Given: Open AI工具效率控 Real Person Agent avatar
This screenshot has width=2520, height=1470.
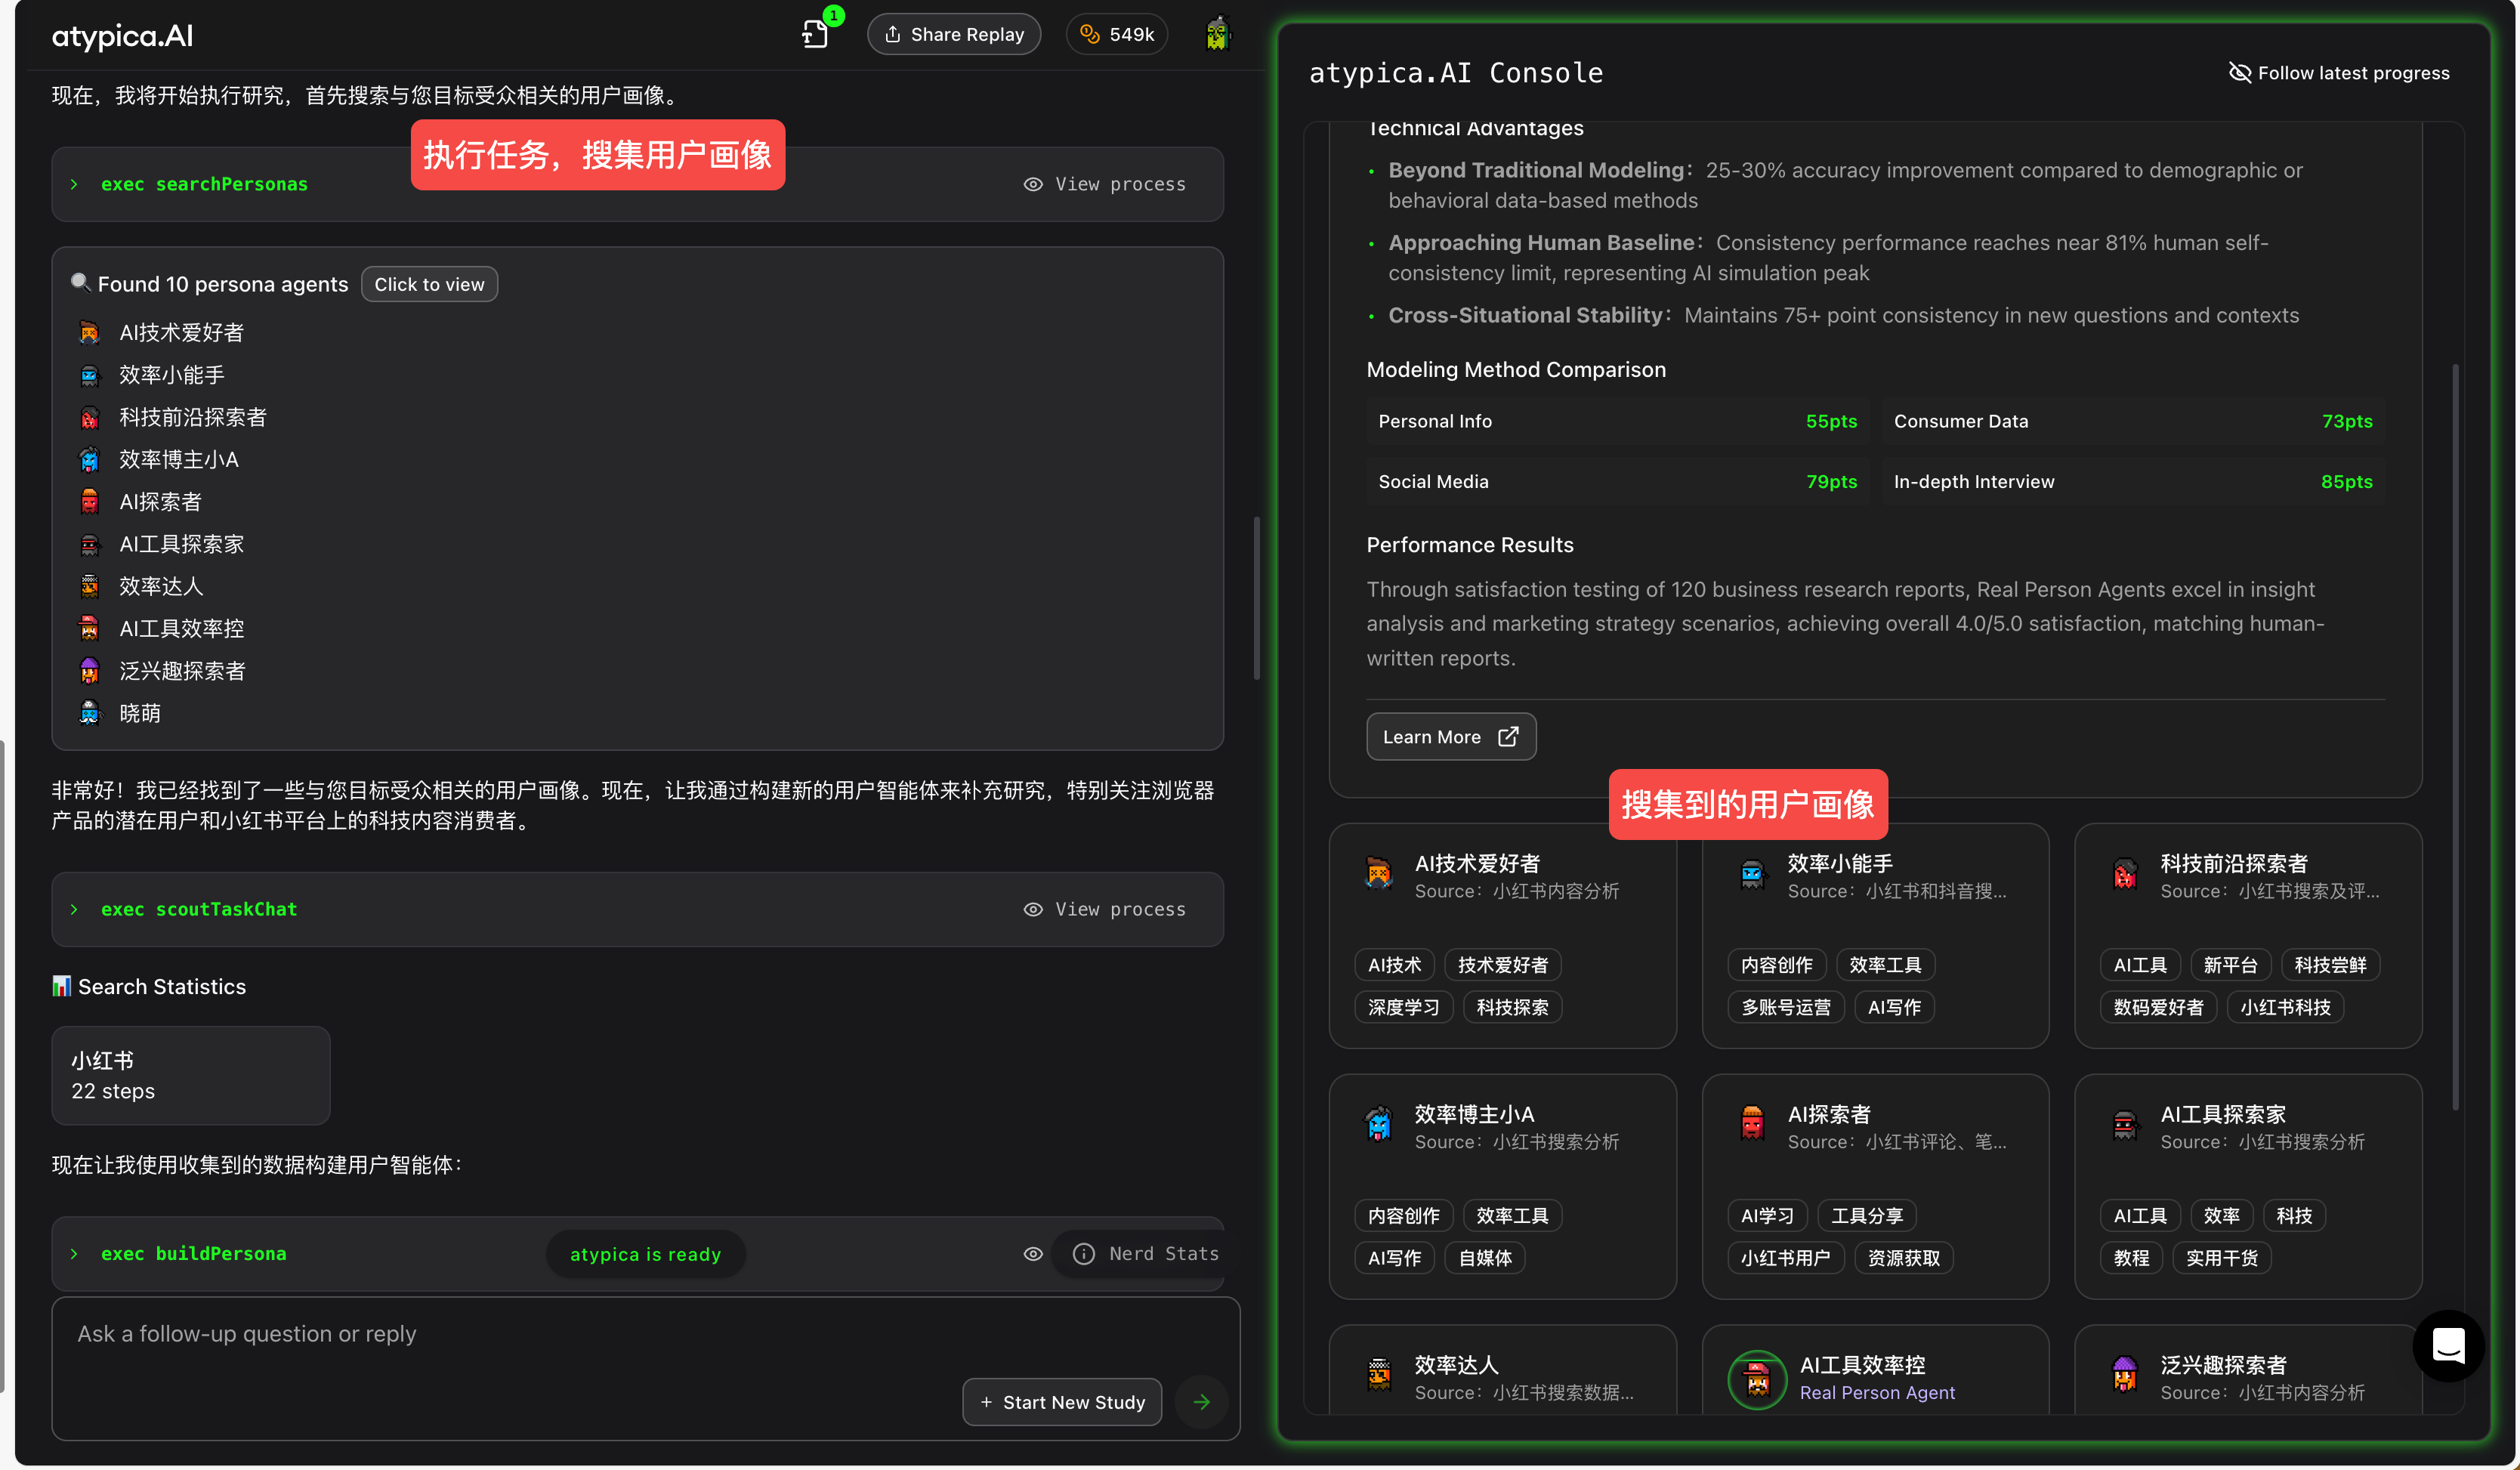Looking at the screenshot, I should pyautogui.click(x=1757, y=1379).
